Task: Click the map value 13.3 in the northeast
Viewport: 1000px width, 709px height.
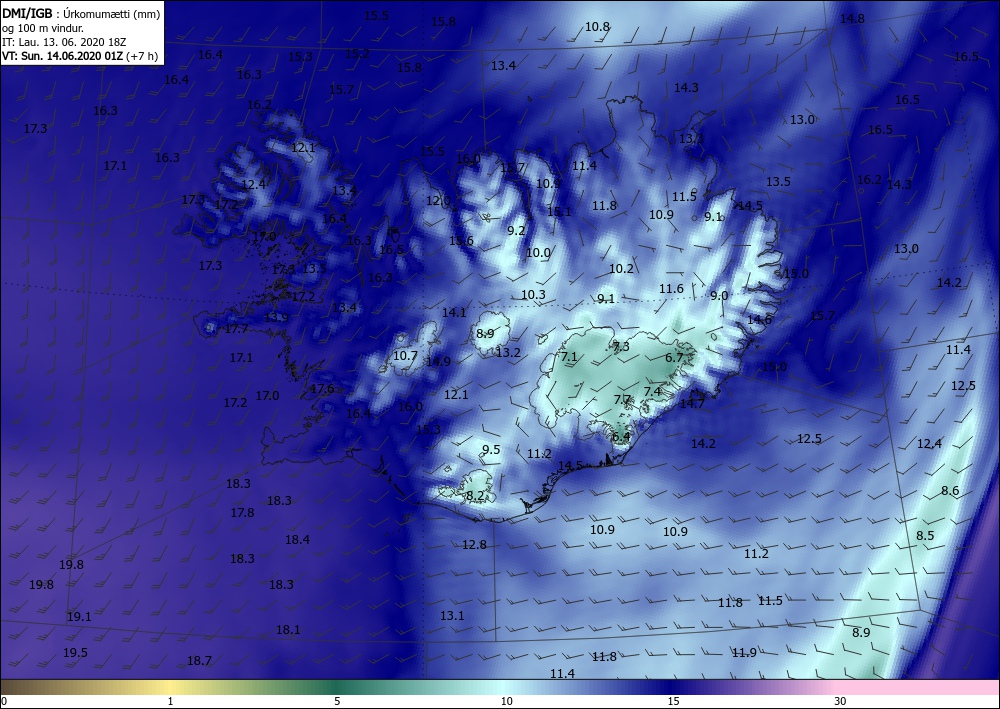Action: (x=691, y=139)
